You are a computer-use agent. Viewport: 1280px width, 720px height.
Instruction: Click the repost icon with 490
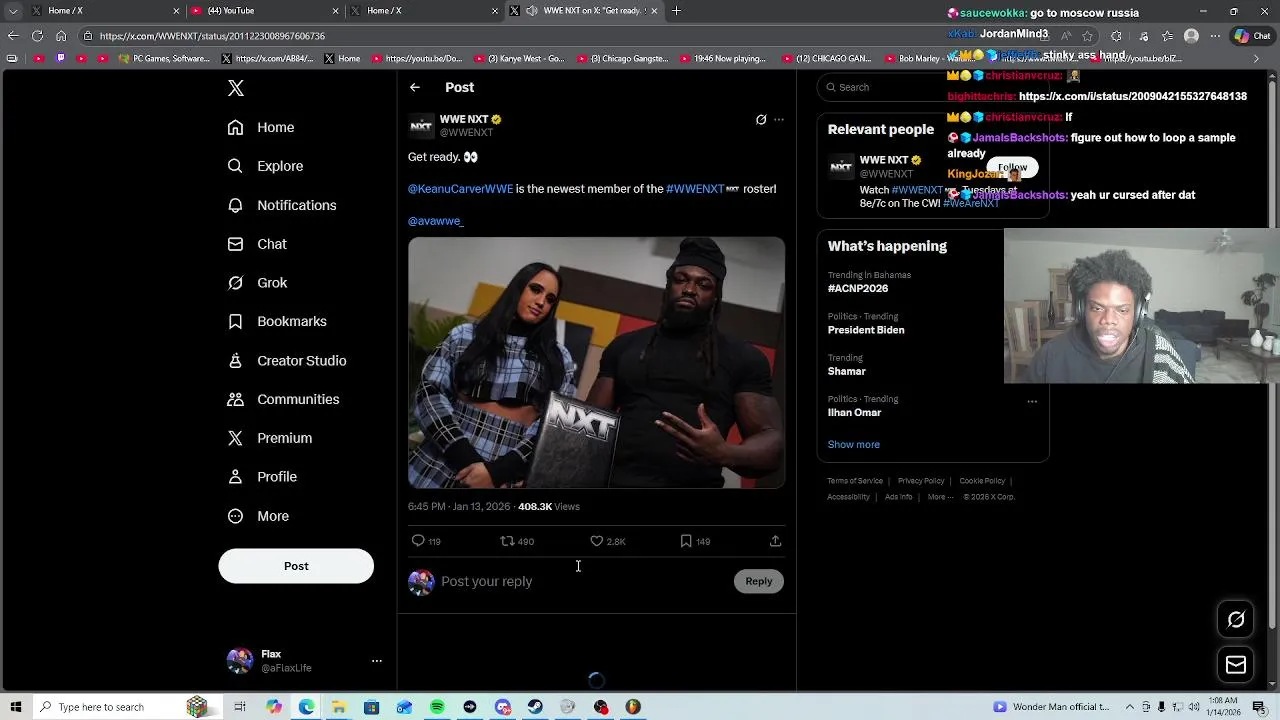coord(517,541)
